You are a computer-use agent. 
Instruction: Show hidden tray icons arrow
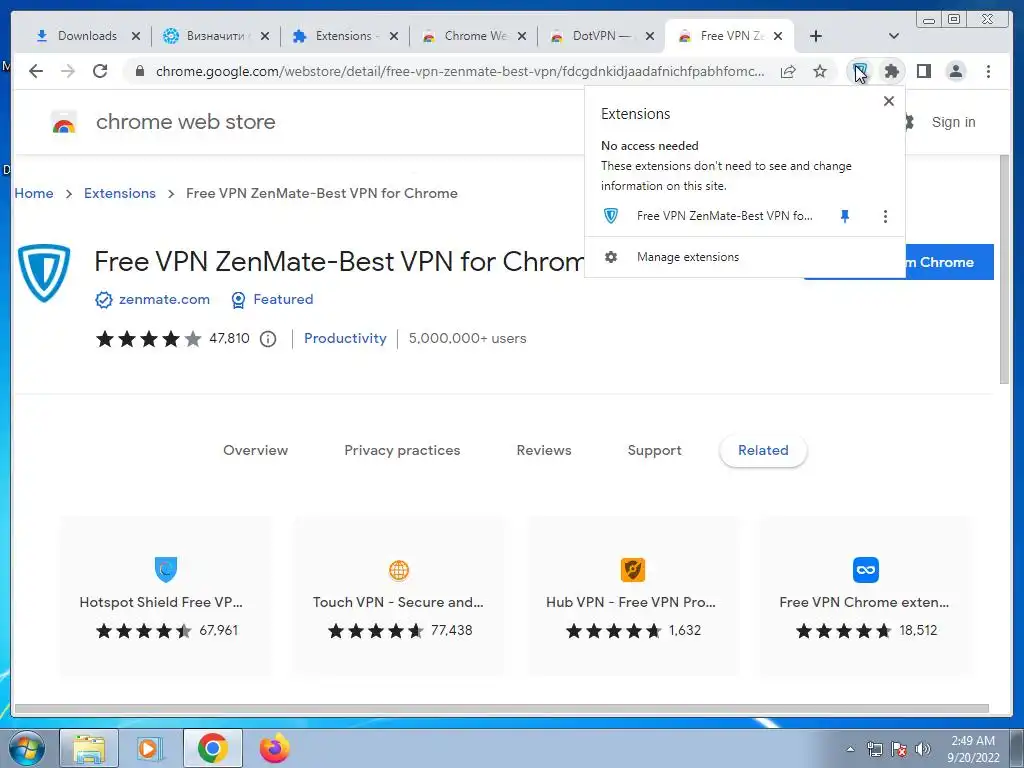click(x=850, y=749)
